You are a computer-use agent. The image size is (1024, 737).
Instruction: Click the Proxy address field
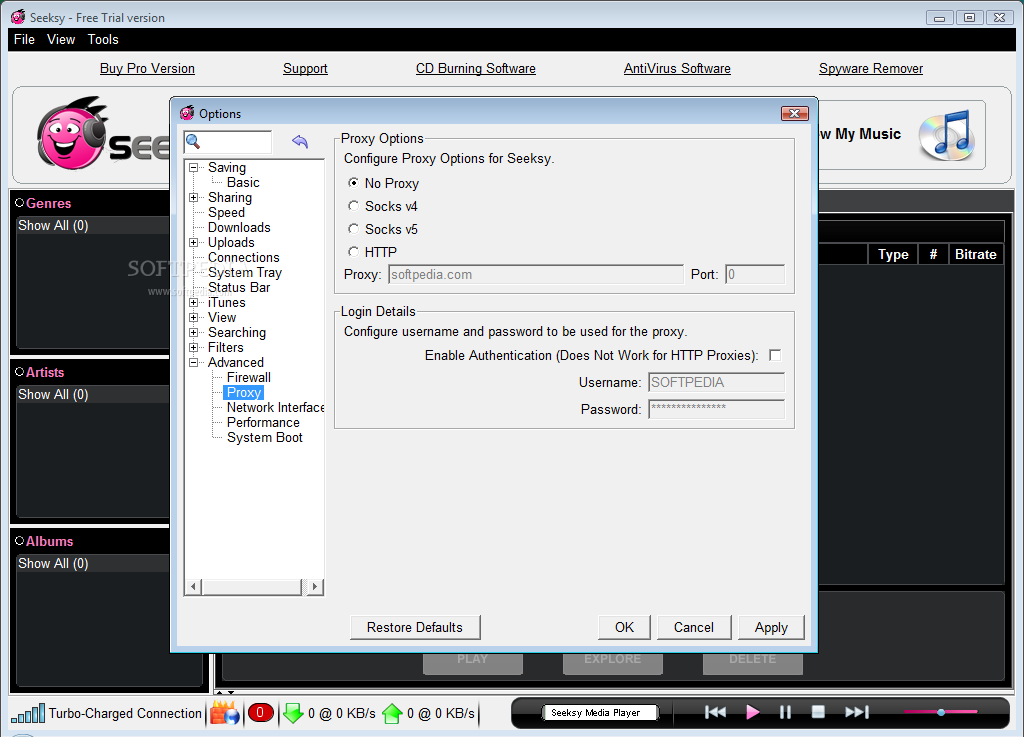point(536,274)
